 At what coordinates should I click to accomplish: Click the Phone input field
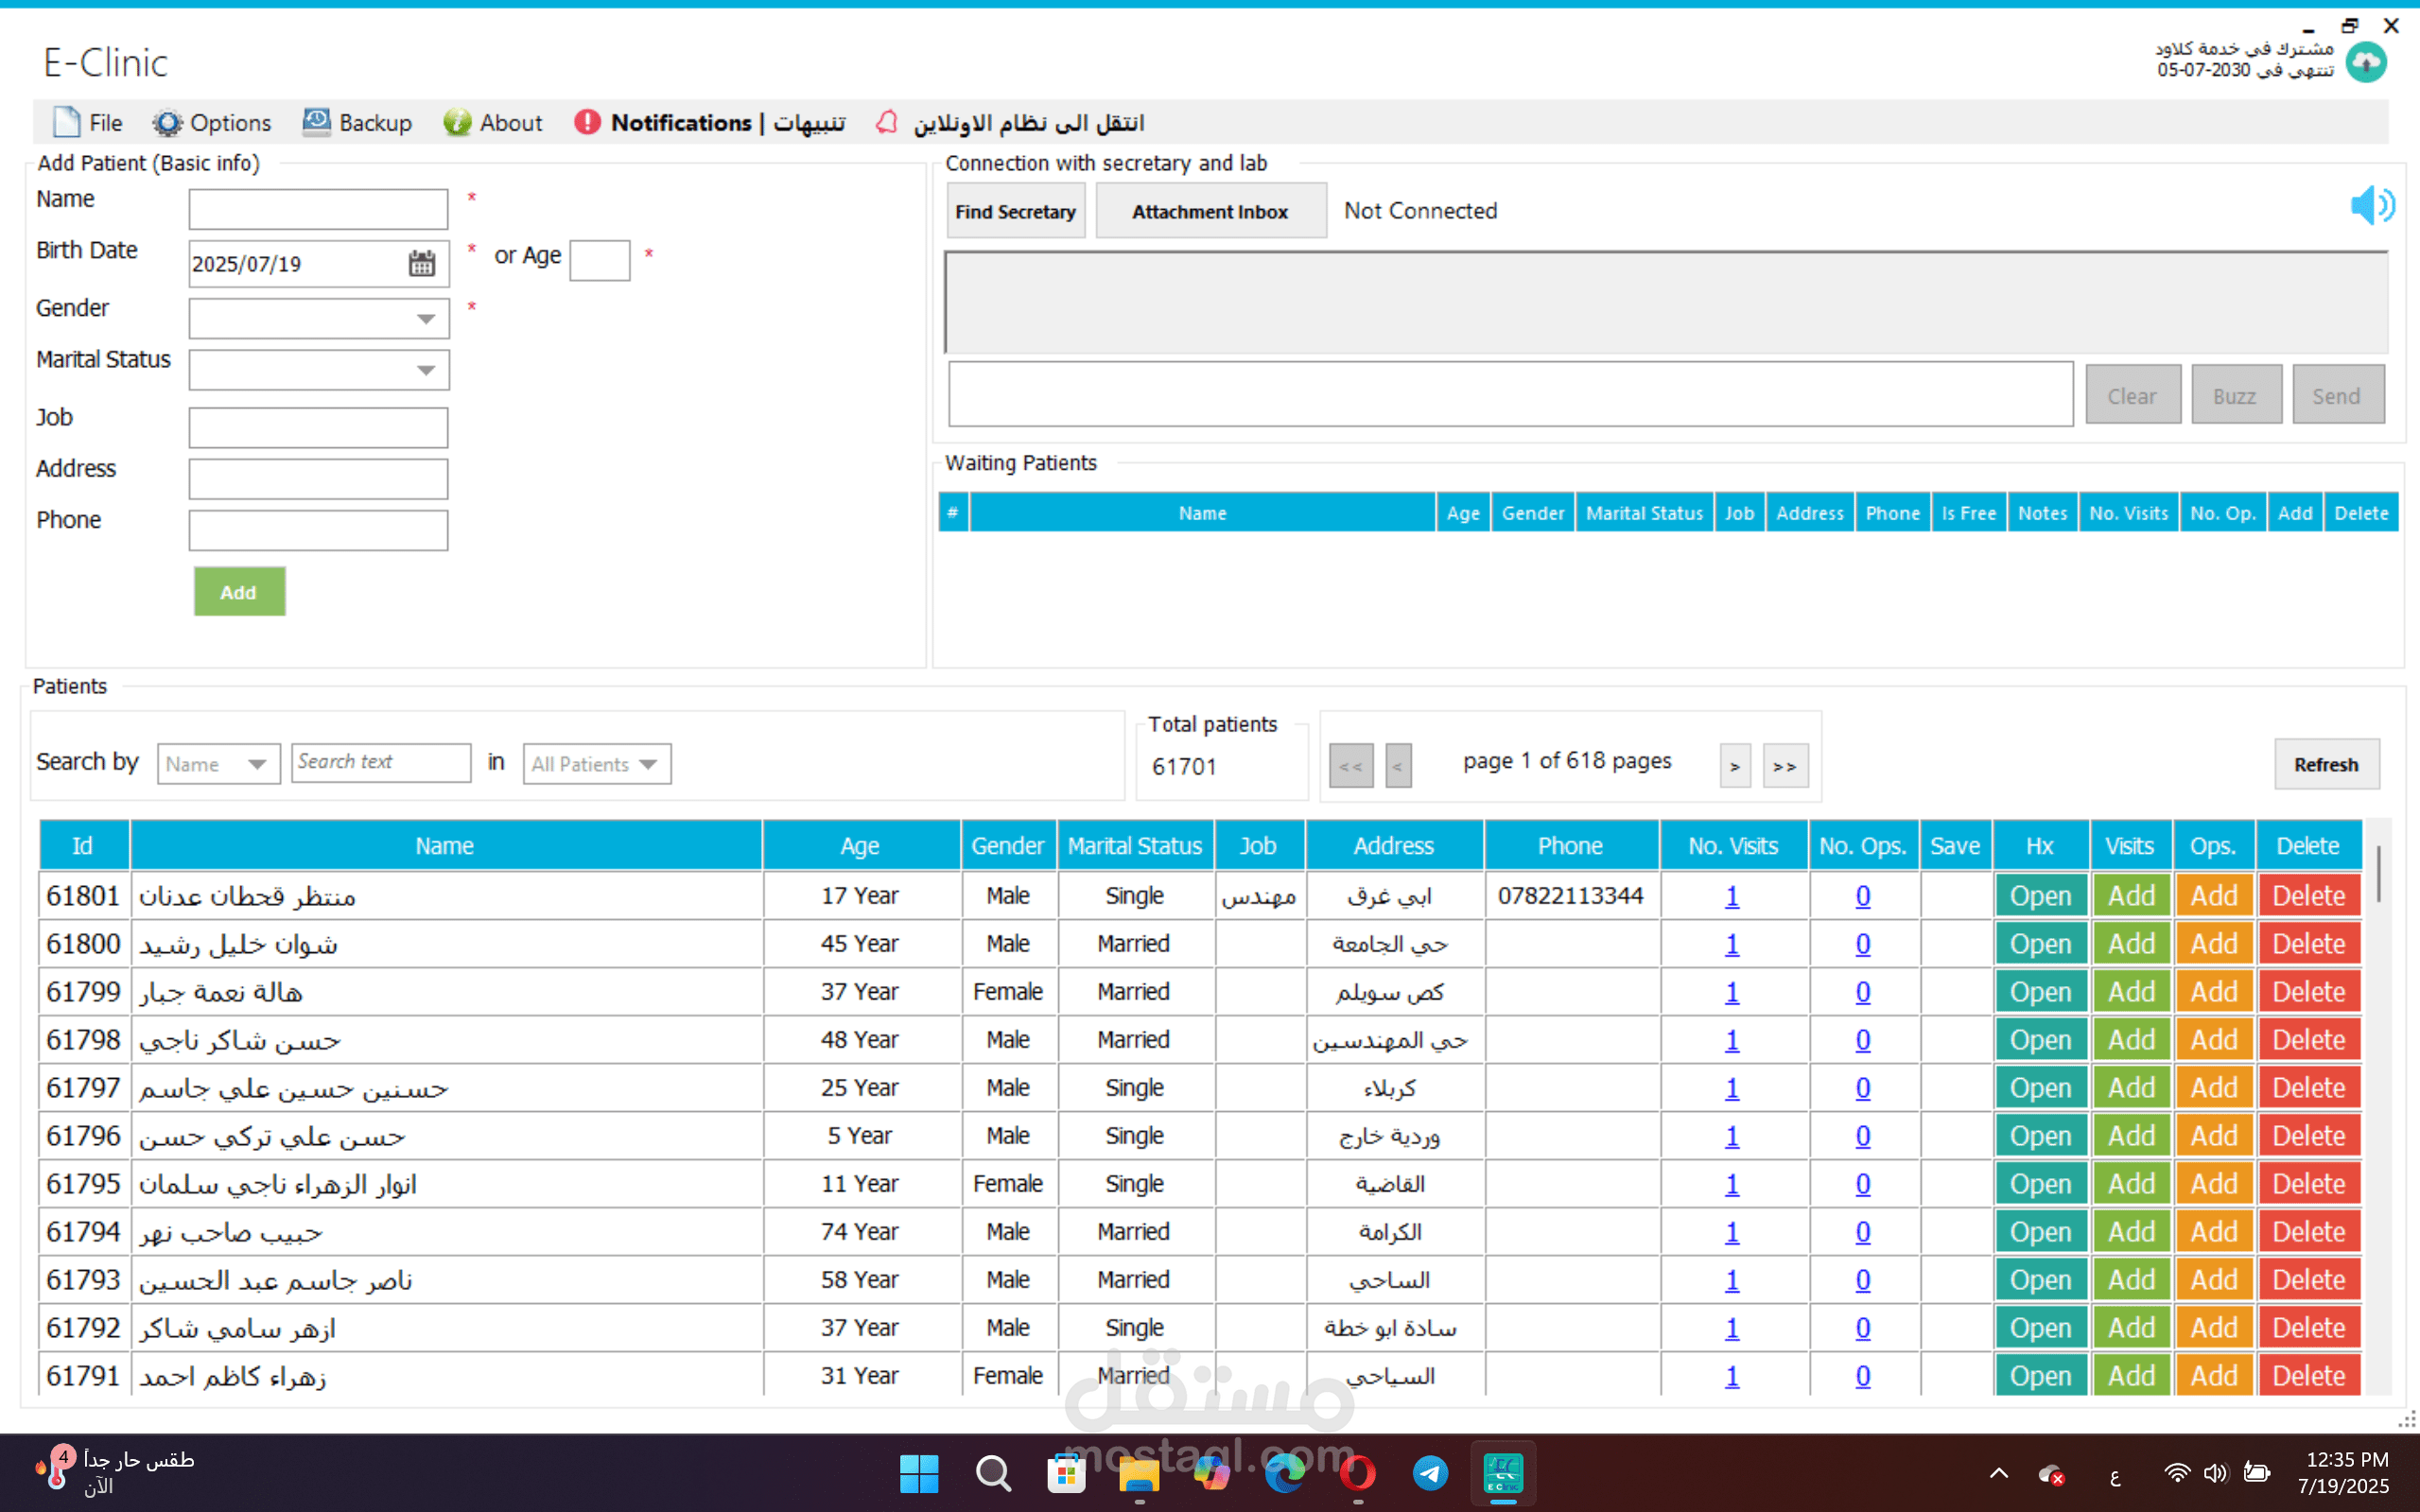[318, 530]
